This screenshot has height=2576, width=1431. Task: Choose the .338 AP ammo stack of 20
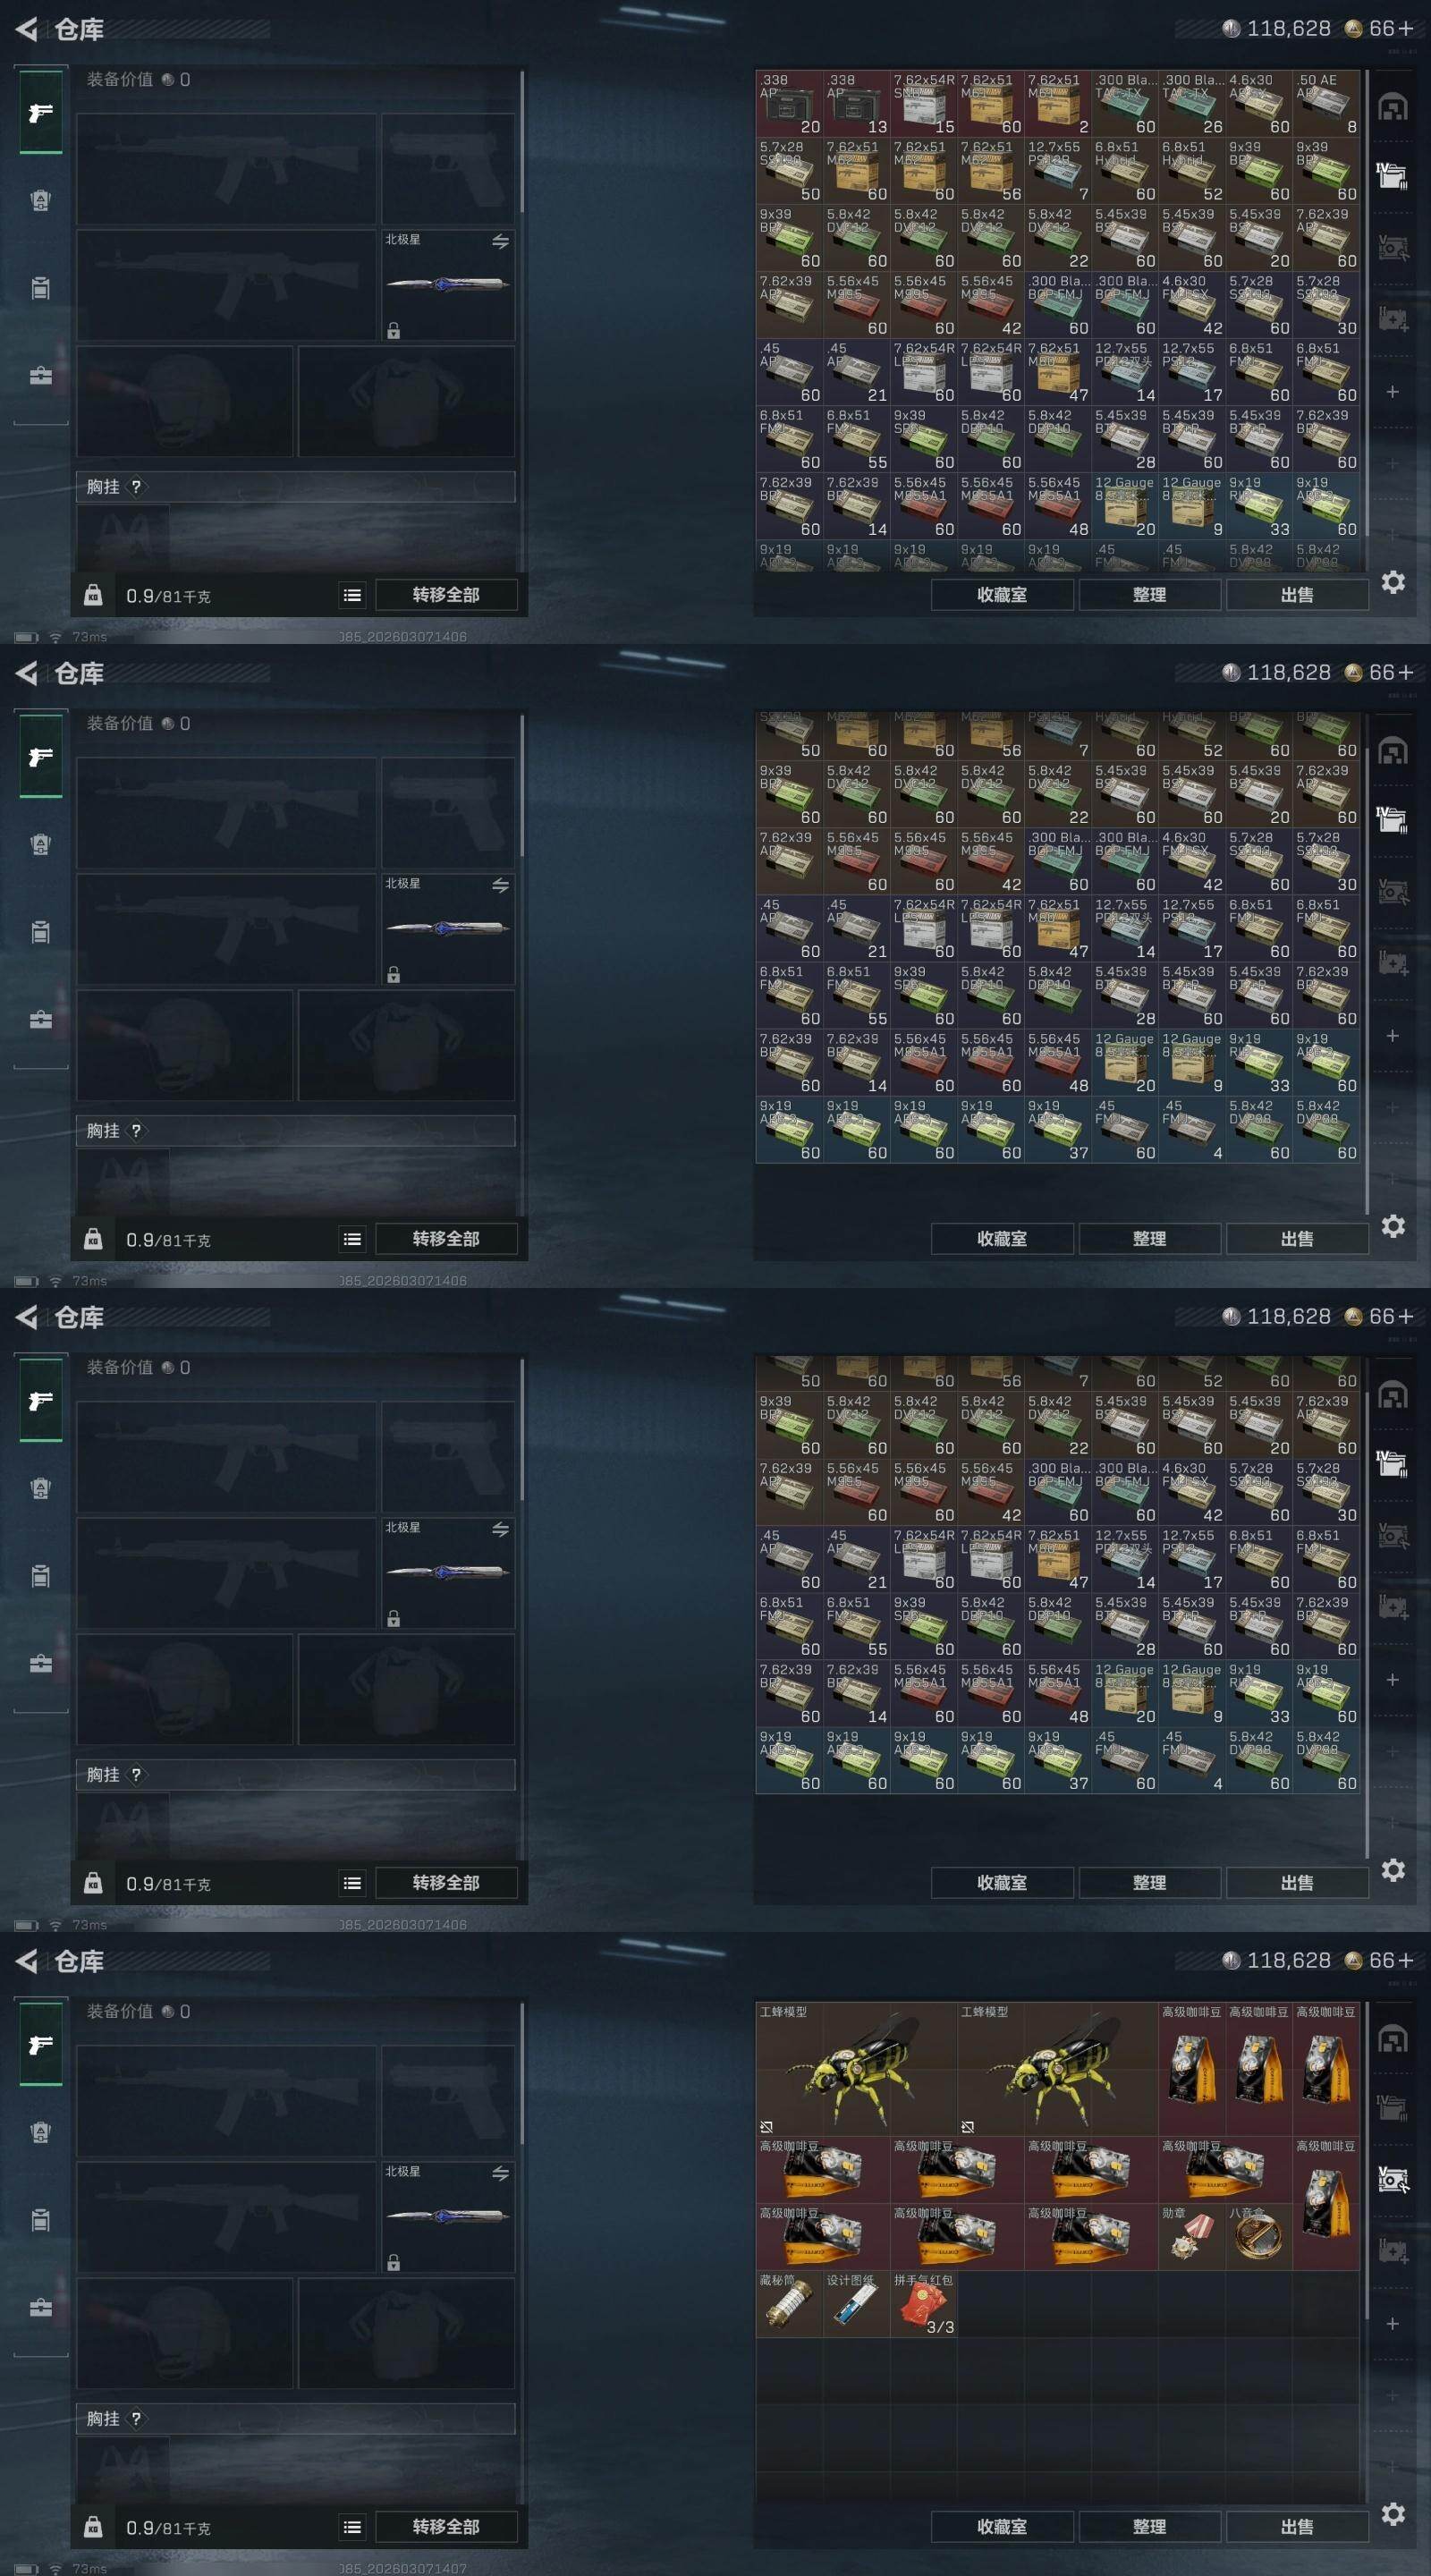[x=789, y=103]
